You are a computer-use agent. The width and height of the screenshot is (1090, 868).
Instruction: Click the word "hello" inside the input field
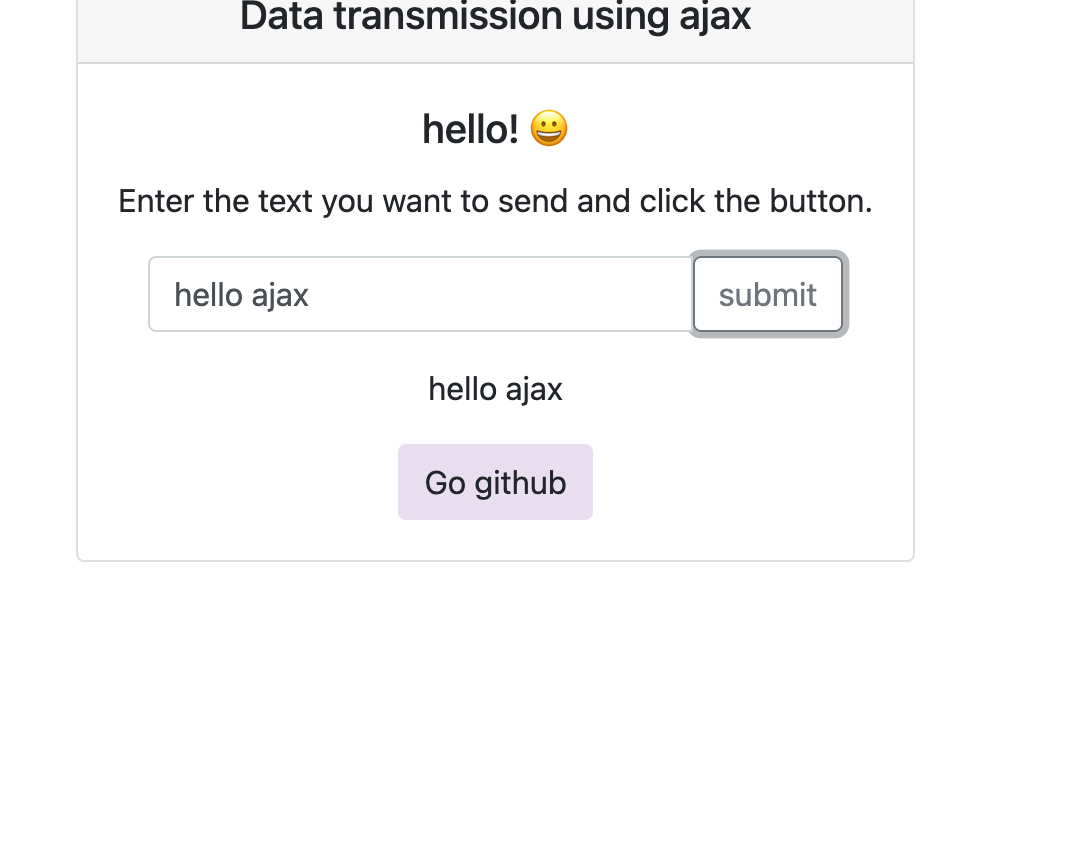coord(208,295)
